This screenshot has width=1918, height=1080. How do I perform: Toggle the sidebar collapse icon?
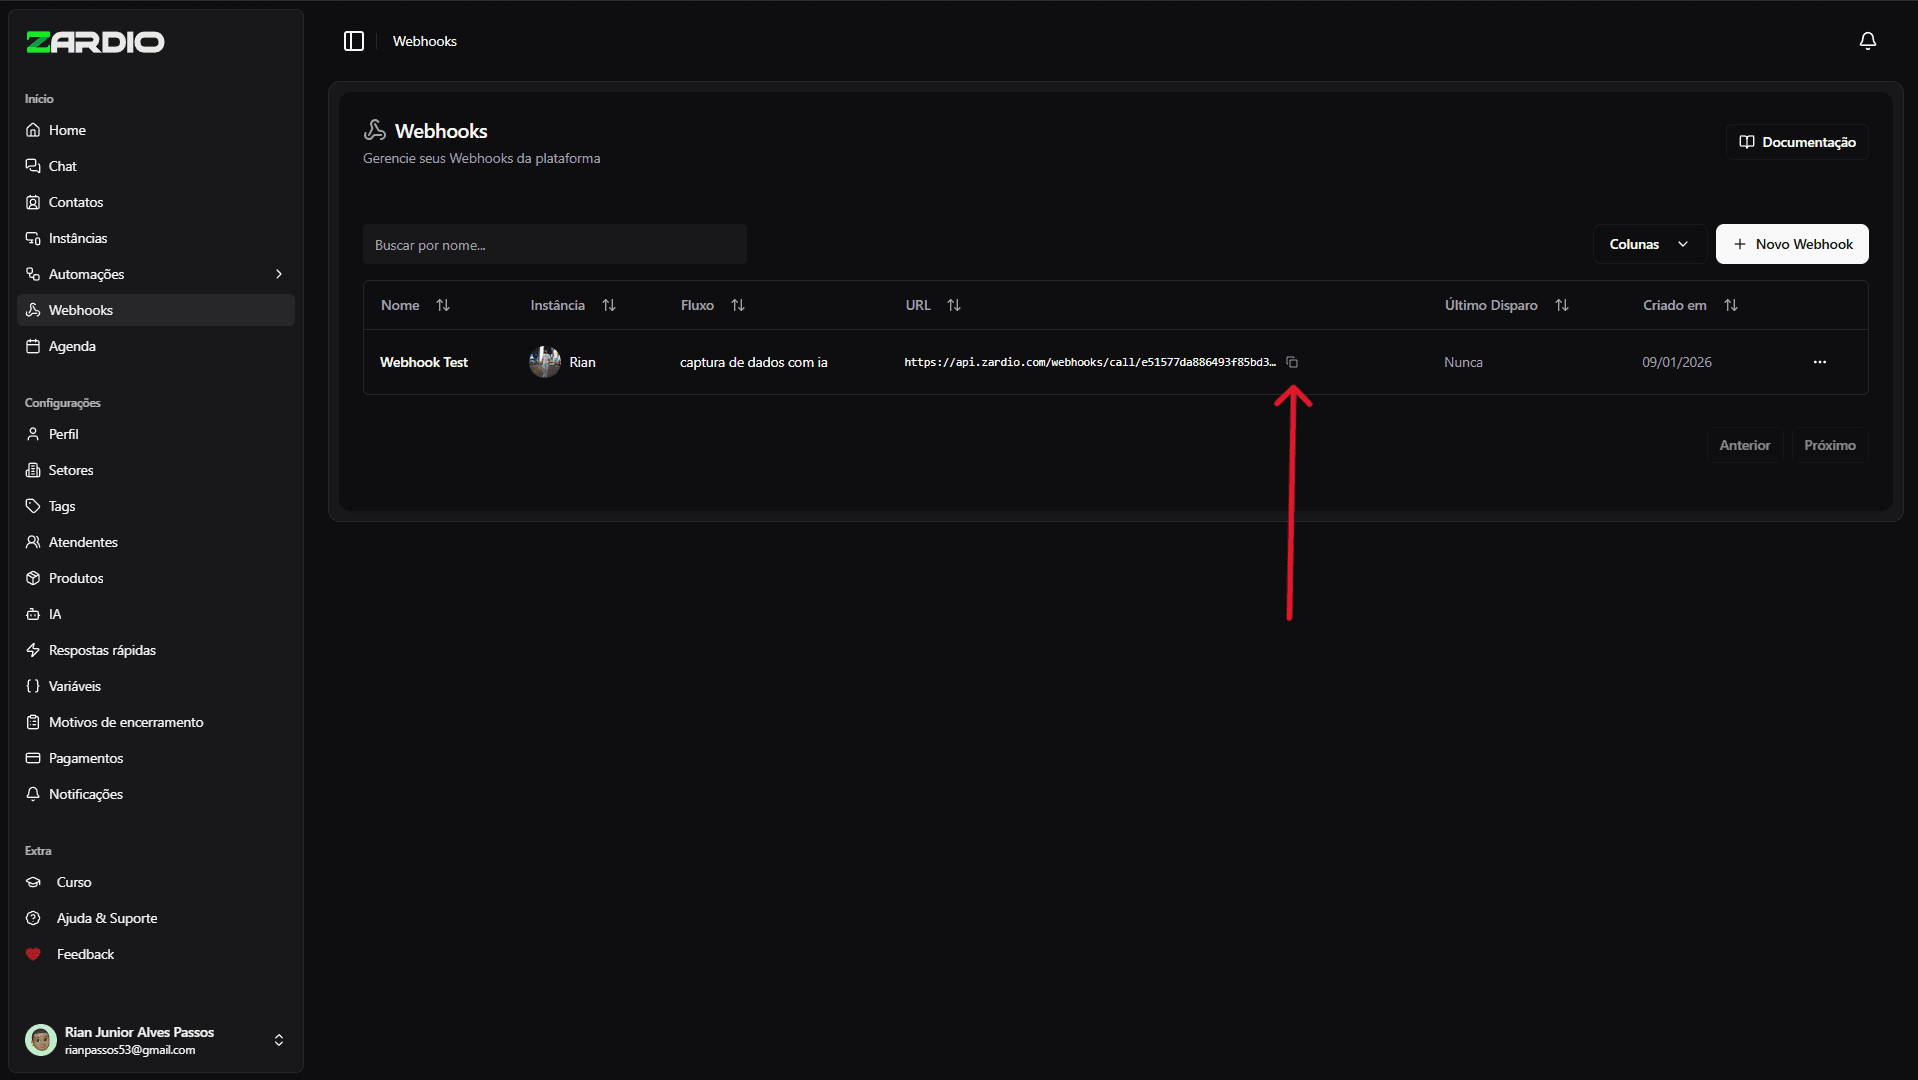[354, 41]
